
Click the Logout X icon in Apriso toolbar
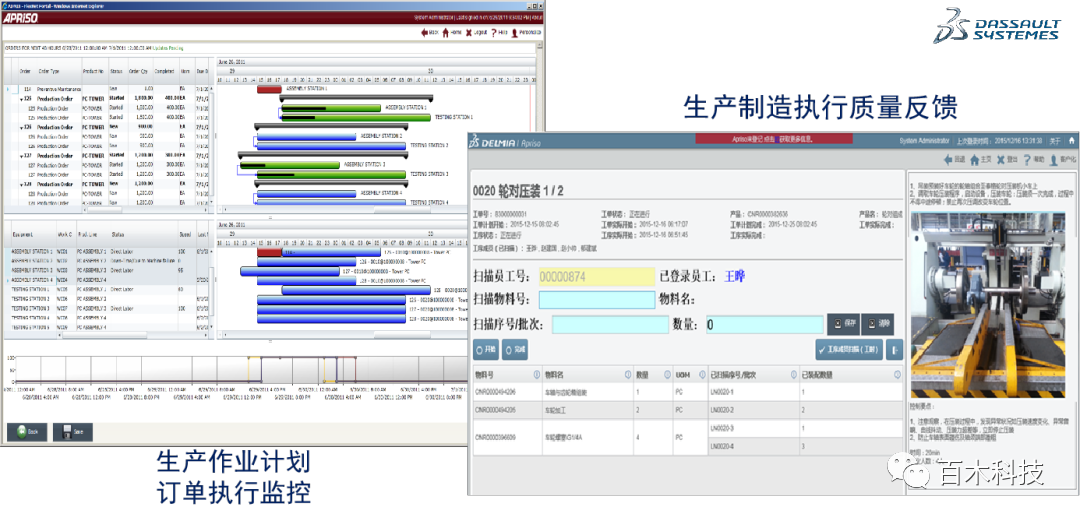(468, 33)
